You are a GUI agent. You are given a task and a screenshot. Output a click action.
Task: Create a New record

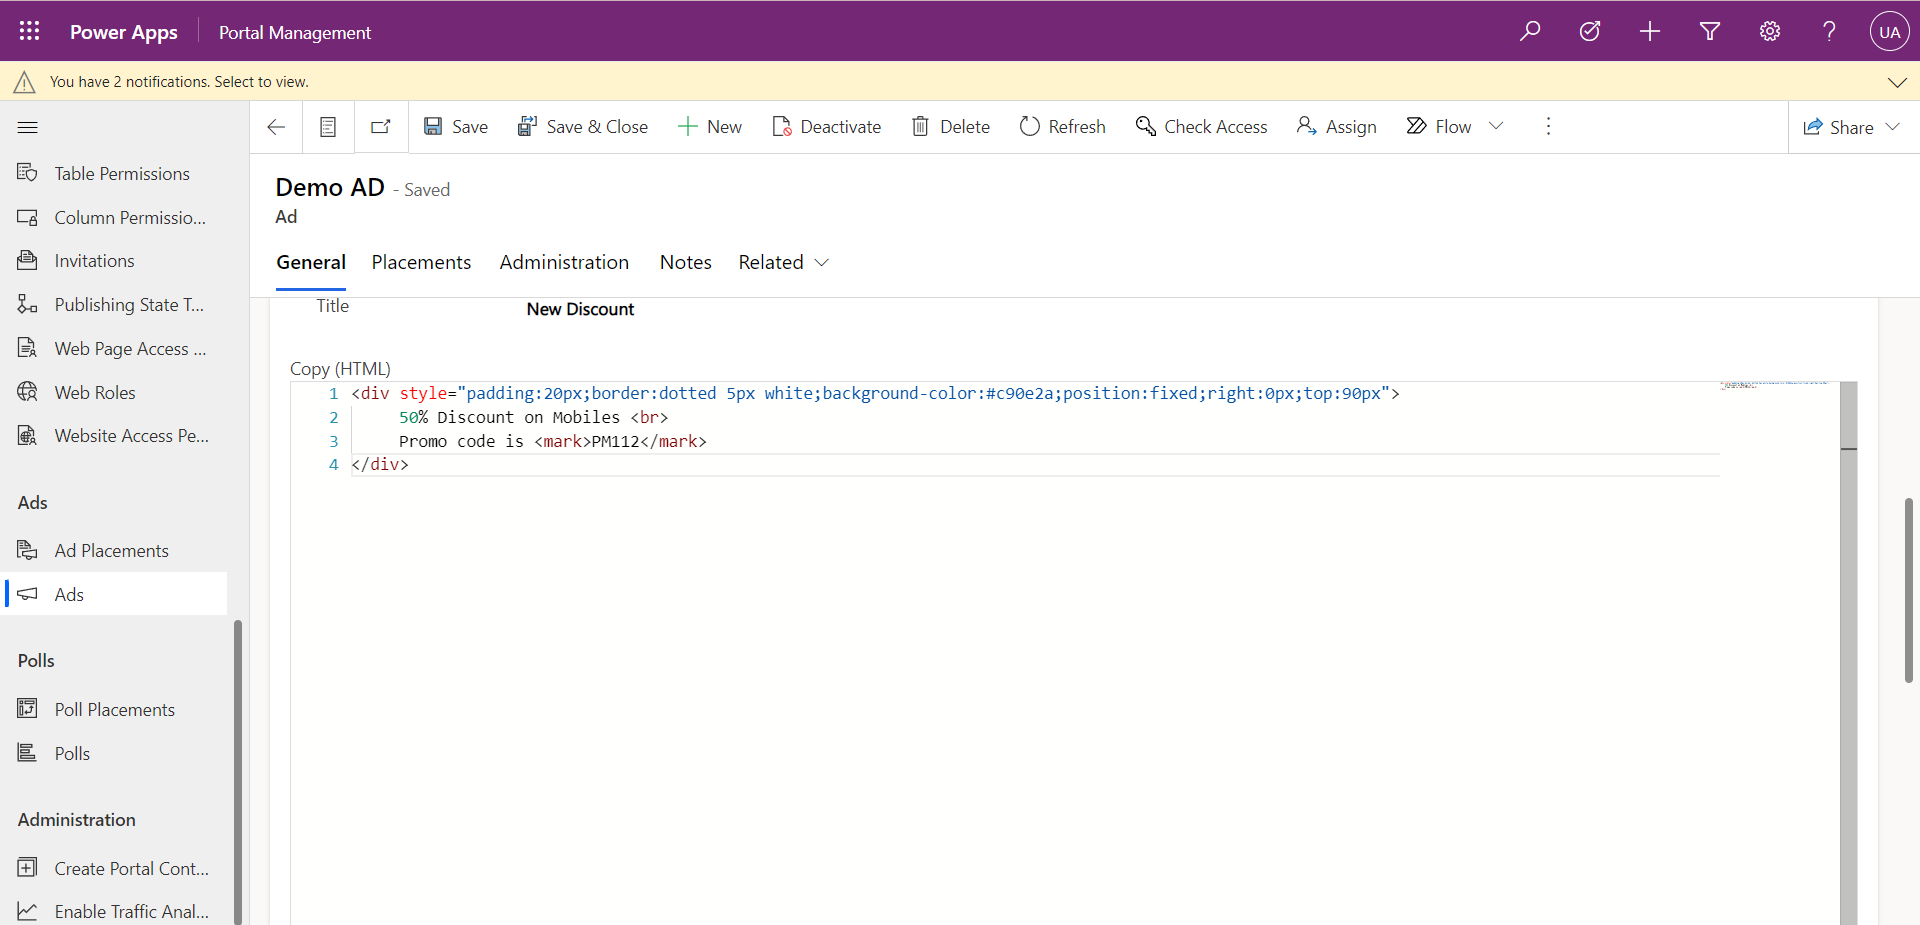pos(710,127)
